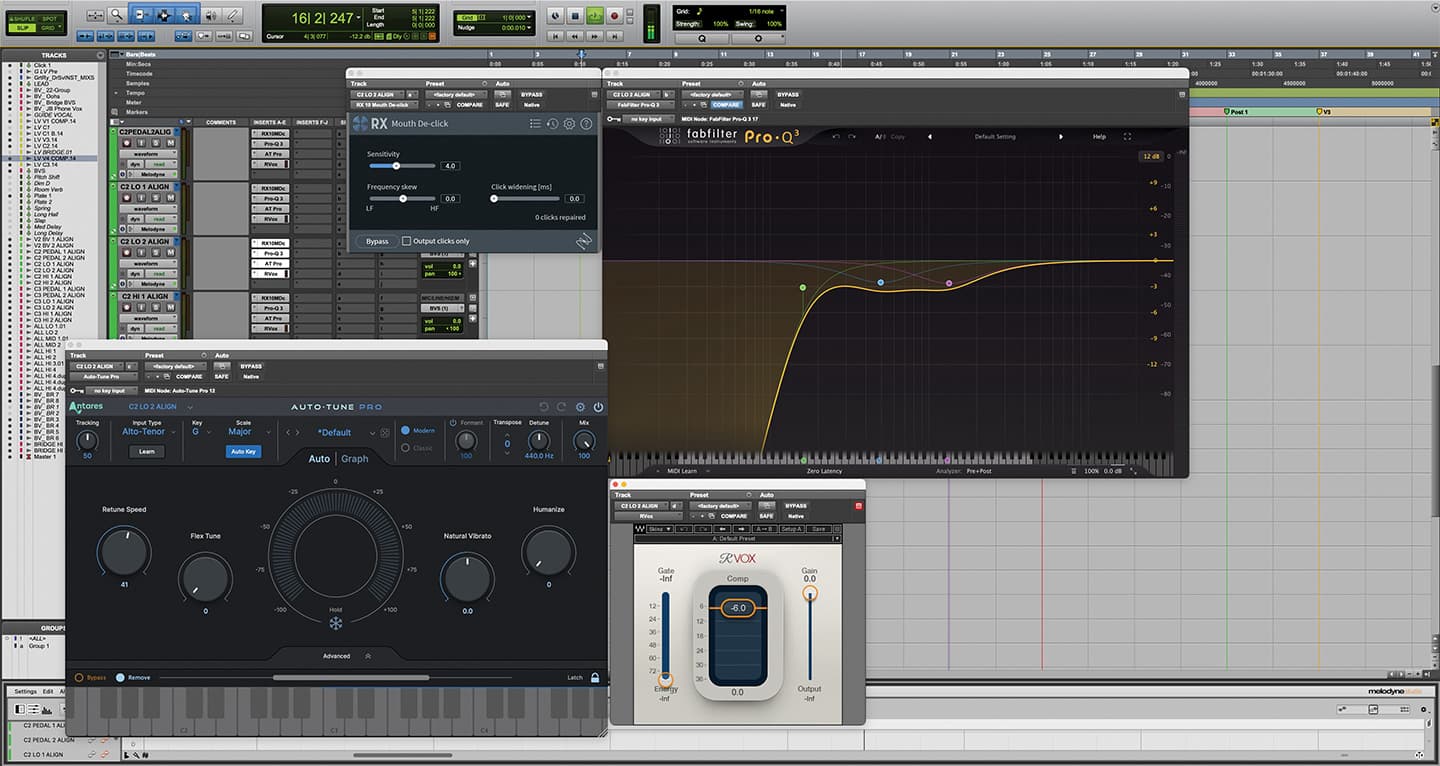Image resolution: width=1440 pixels, height=766 pixels.
Task: Toggle COMPARE in the Pro-Q 3 header
Action: click(x=727, y=104)
